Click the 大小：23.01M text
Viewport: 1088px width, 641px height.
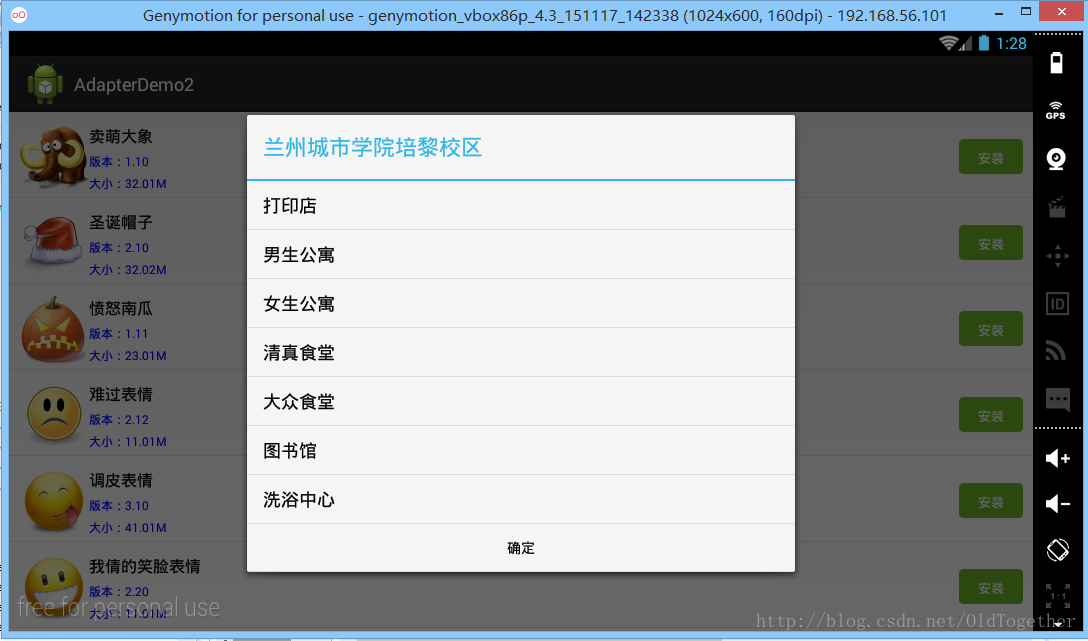point(128,356)
